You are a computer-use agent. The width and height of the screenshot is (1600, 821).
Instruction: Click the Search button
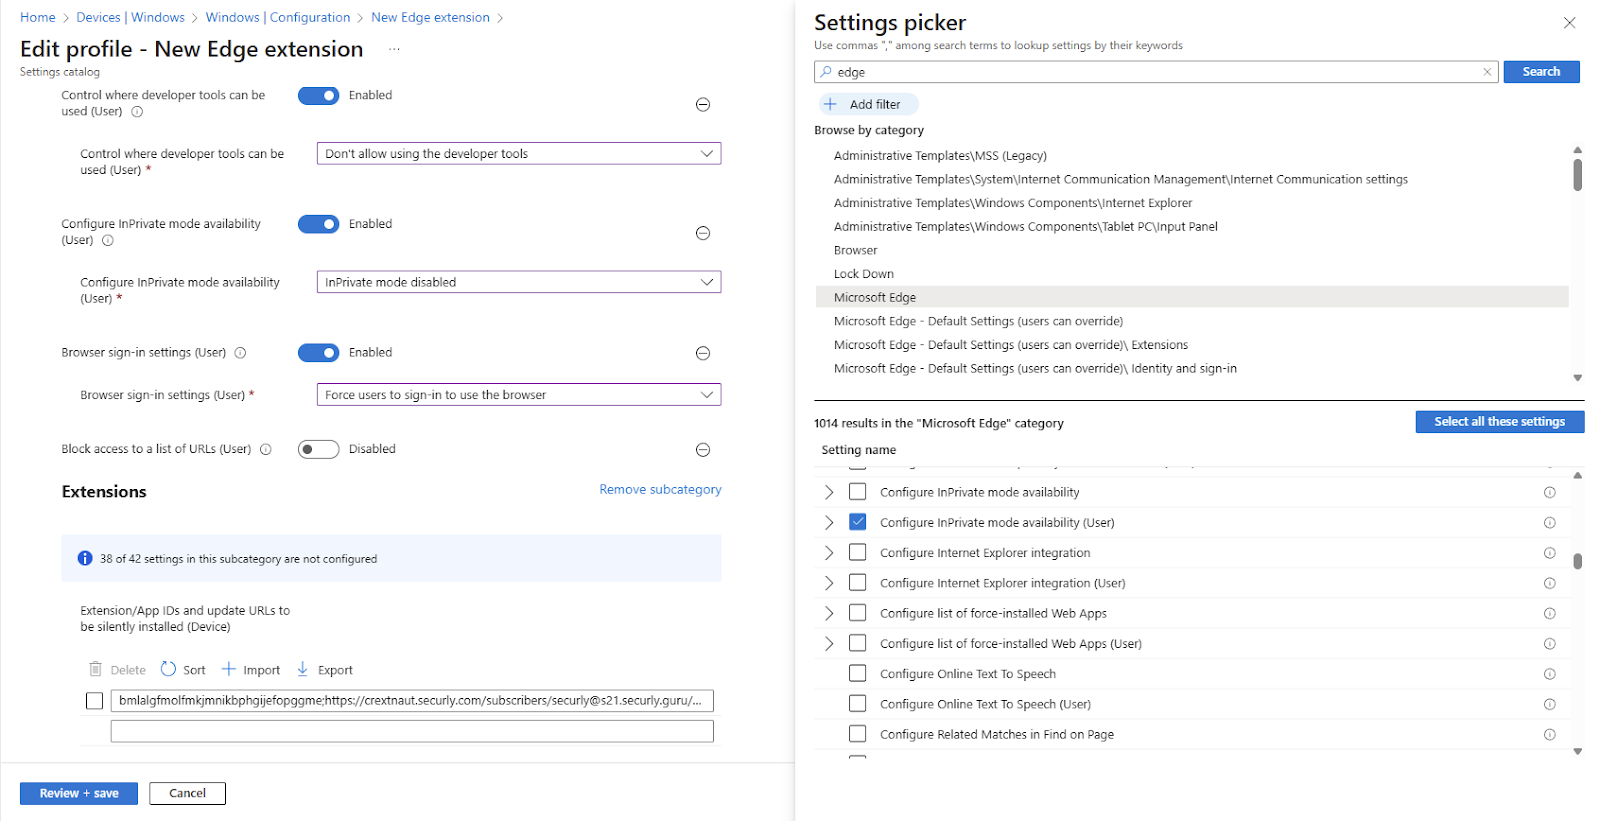click(x=1541, y=72)
